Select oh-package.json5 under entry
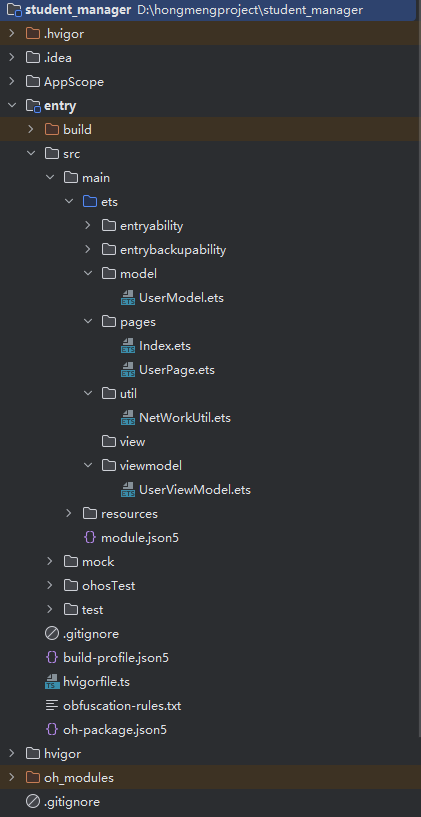421x817 pixels. click(115, 729)
